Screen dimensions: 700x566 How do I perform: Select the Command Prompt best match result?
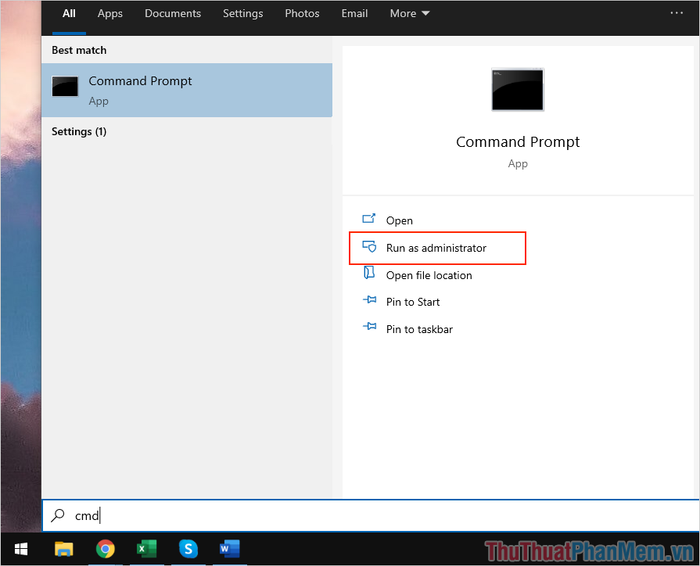[x=187, y=90]
